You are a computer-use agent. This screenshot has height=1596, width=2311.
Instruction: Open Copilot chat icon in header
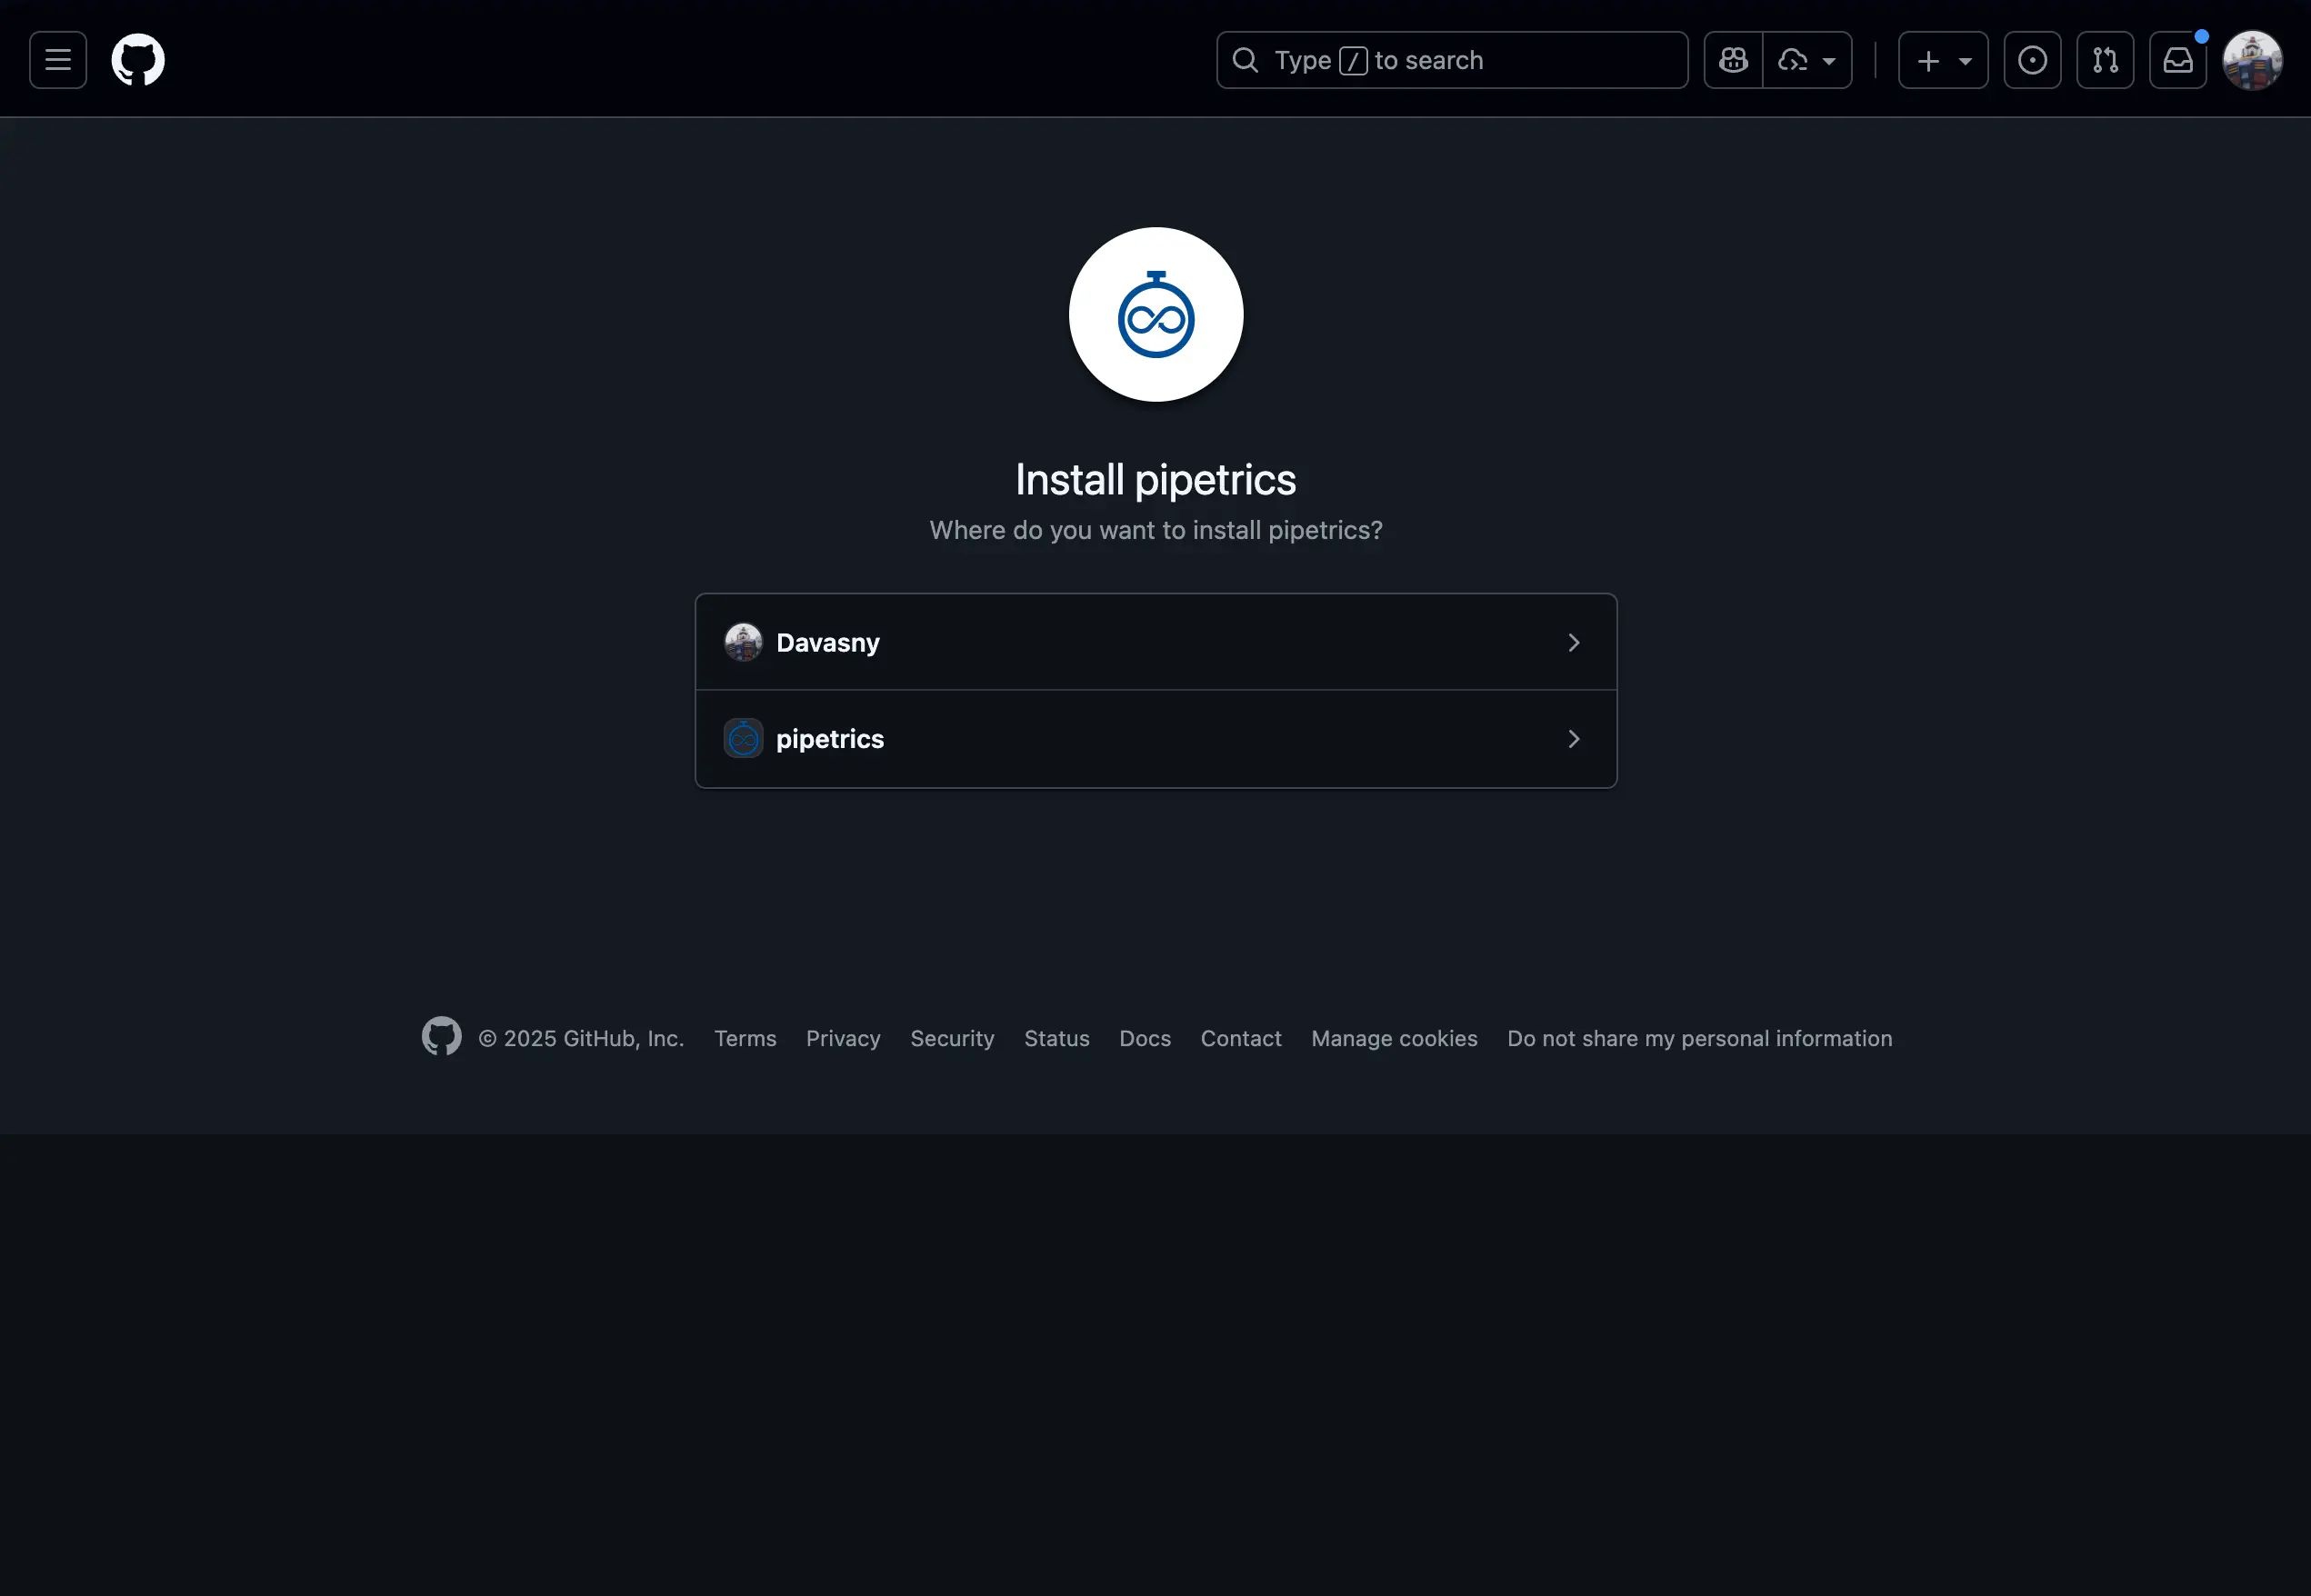(1733, 60)
